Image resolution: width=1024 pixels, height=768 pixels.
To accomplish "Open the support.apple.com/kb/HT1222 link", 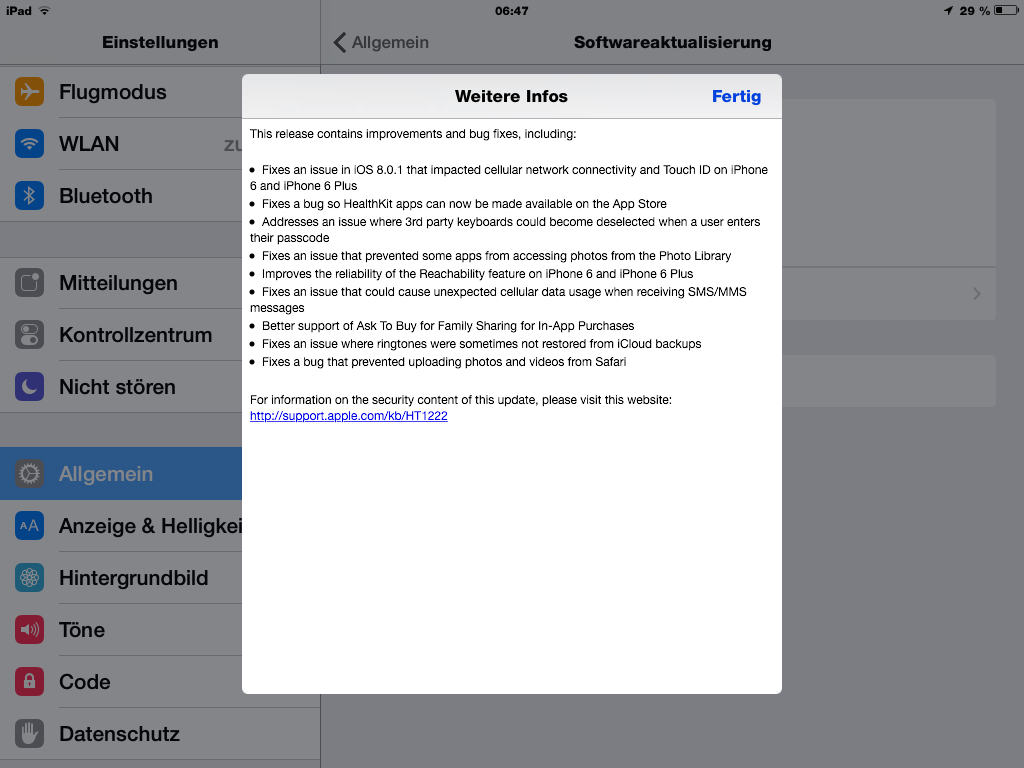I will point(349,416).
